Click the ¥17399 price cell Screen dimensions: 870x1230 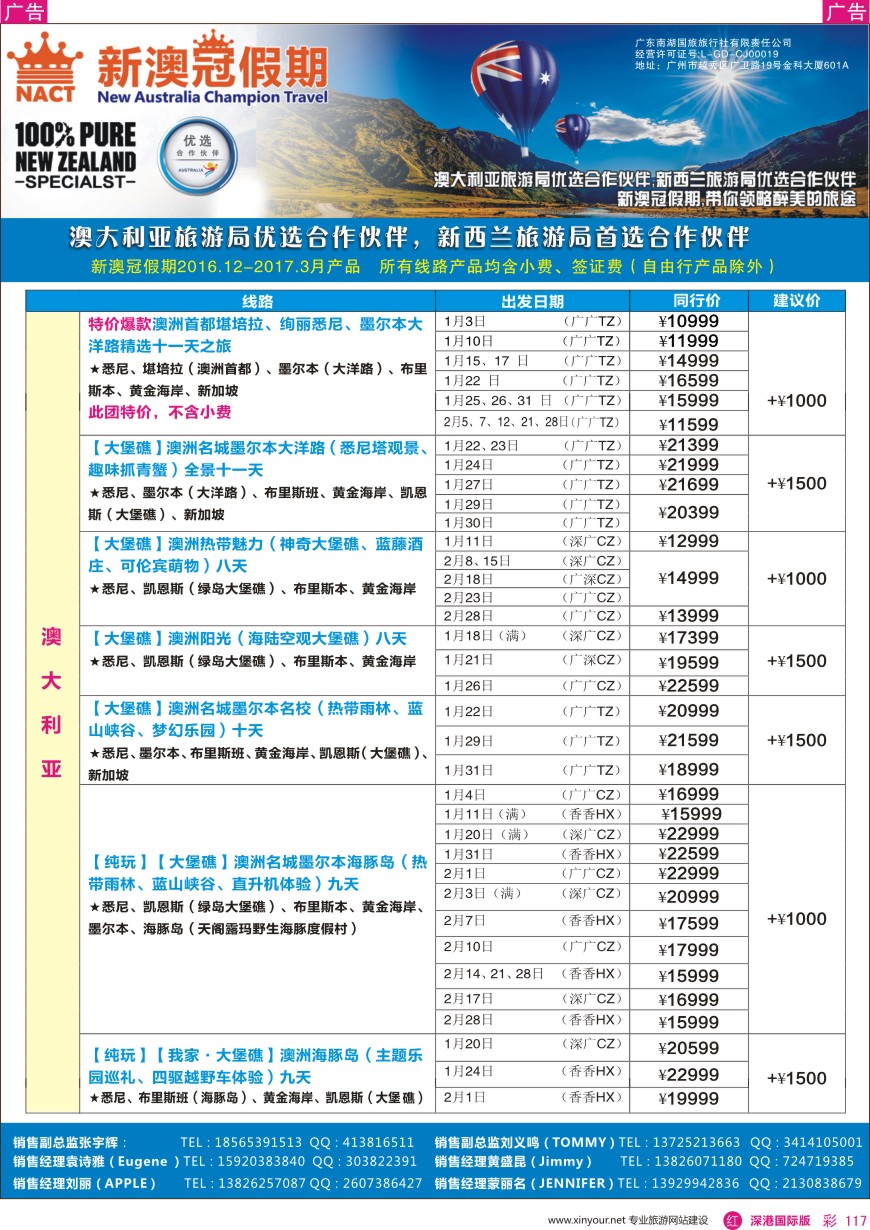click(689, 637)
